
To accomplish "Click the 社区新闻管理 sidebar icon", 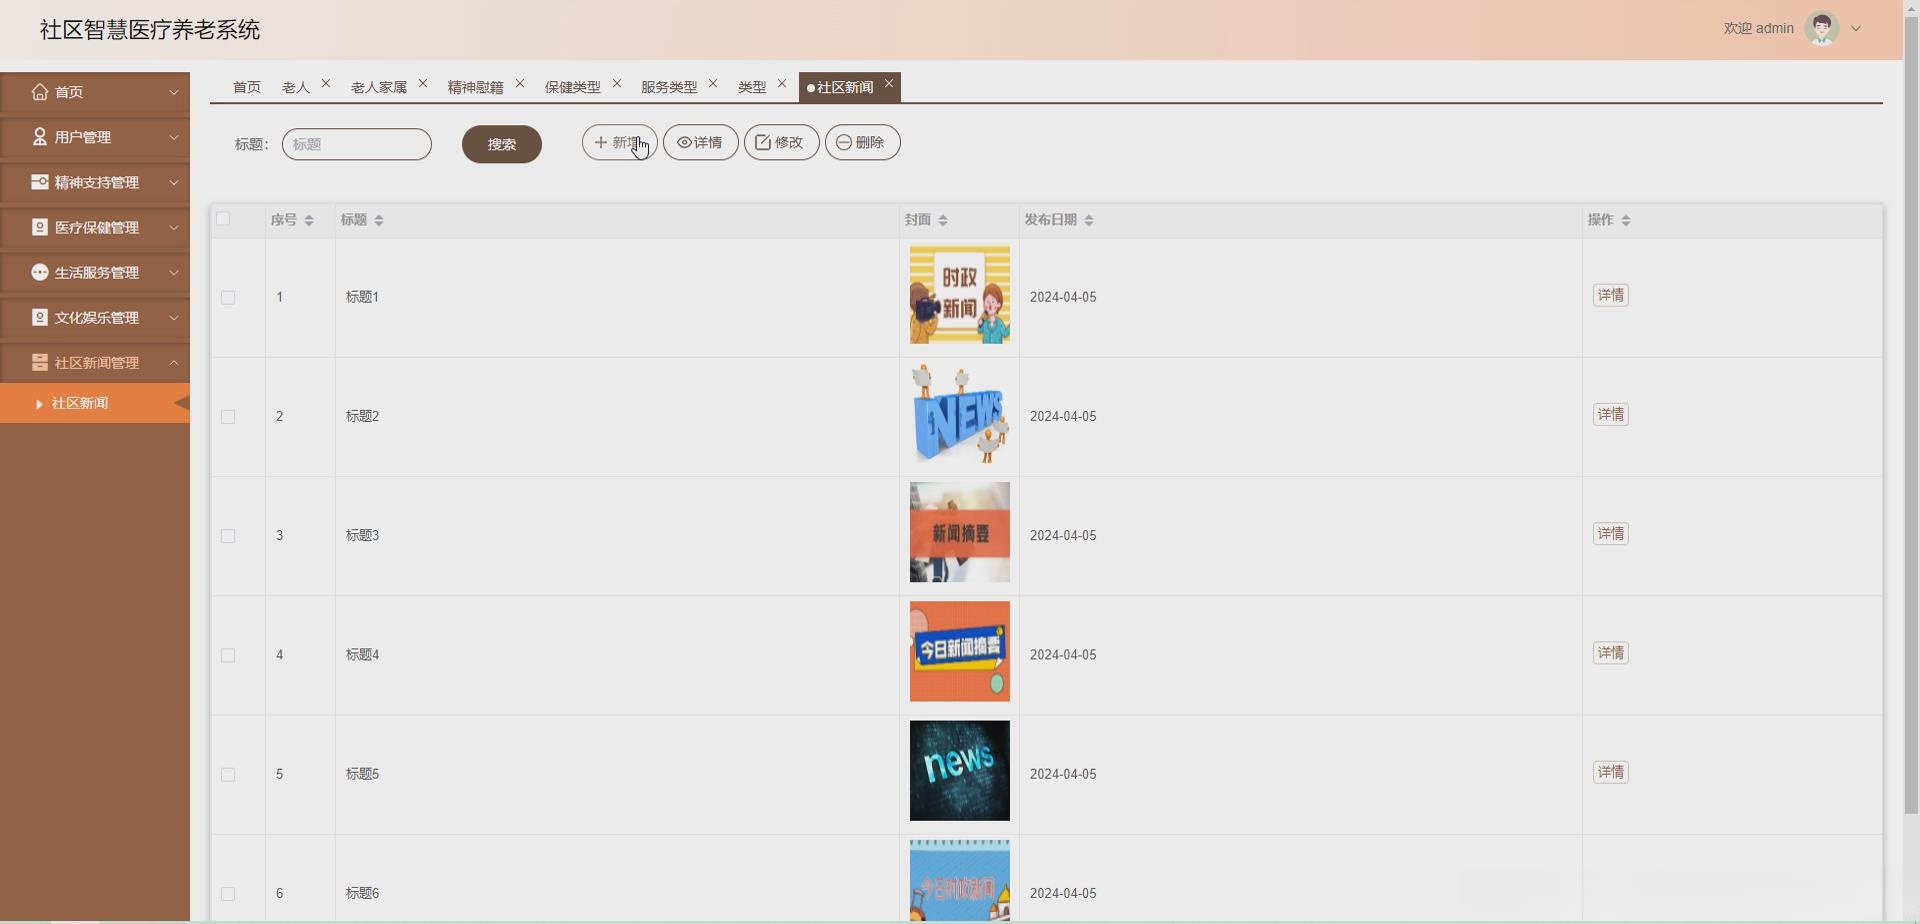I will pos(40,362).
